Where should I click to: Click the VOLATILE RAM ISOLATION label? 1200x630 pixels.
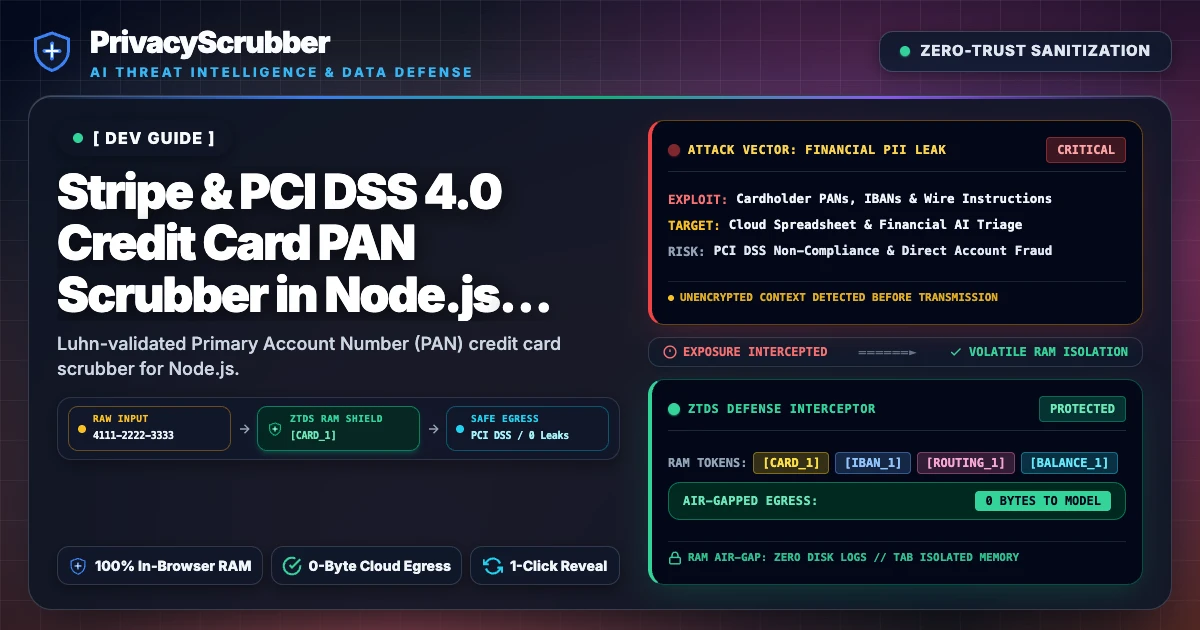[x=1048, y=352]
